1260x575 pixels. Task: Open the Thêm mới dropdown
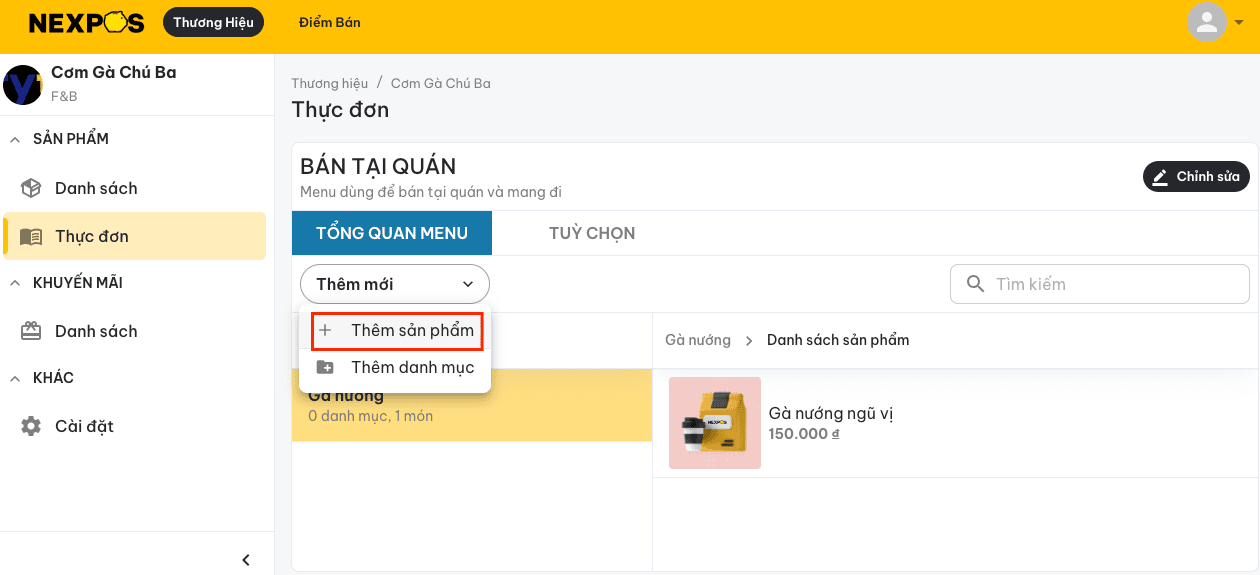tap(395, 284)
